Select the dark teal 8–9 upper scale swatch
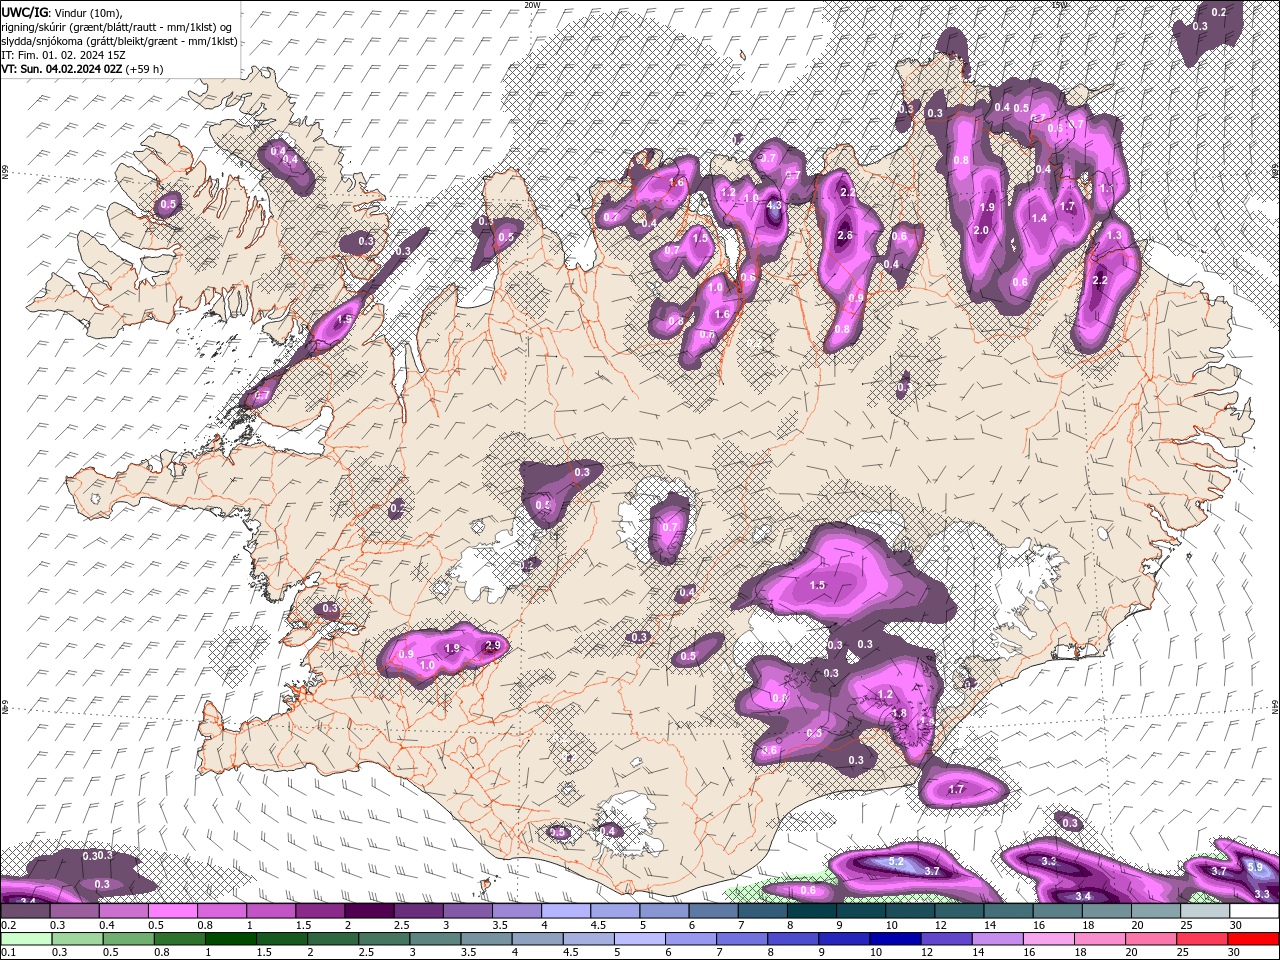Viewport: 1280px width, 960px height. pos(812,911)
